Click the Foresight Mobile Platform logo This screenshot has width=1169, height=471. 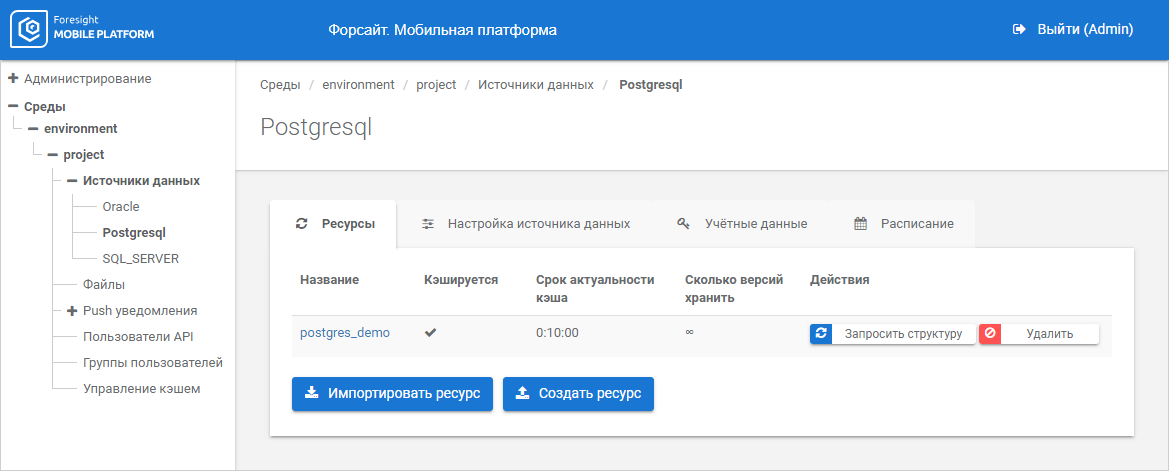point(82,29)
